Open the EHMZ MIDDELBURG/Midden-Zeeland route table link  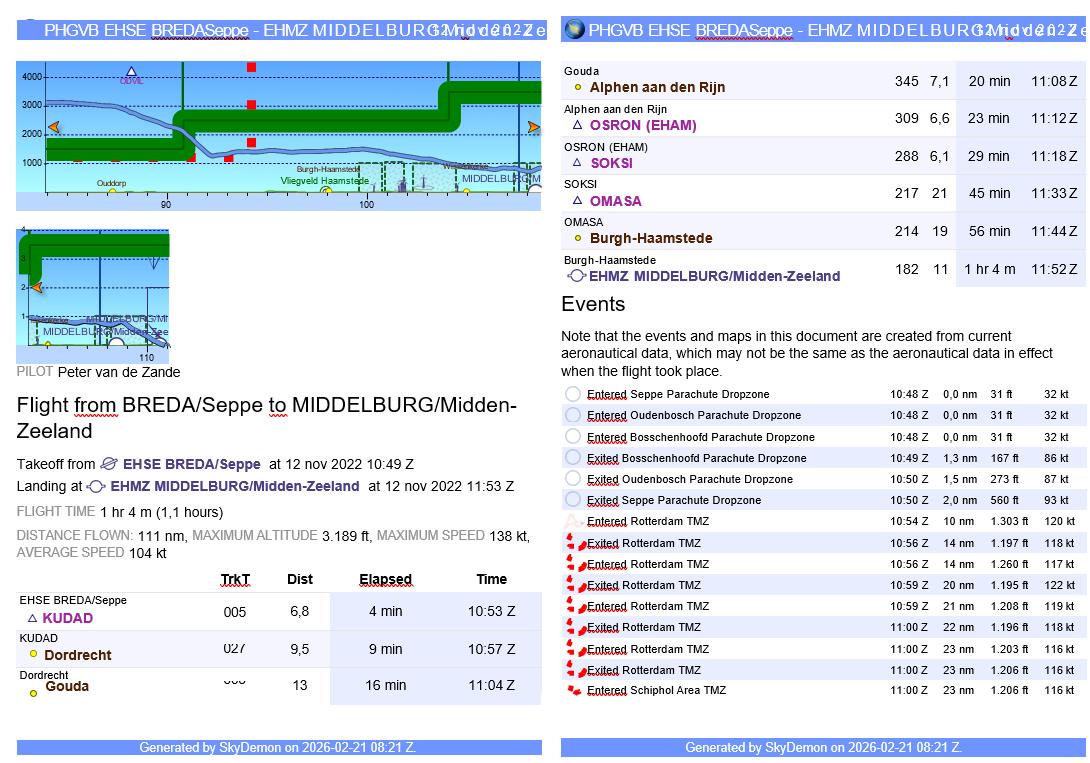[x=715, y=276]
